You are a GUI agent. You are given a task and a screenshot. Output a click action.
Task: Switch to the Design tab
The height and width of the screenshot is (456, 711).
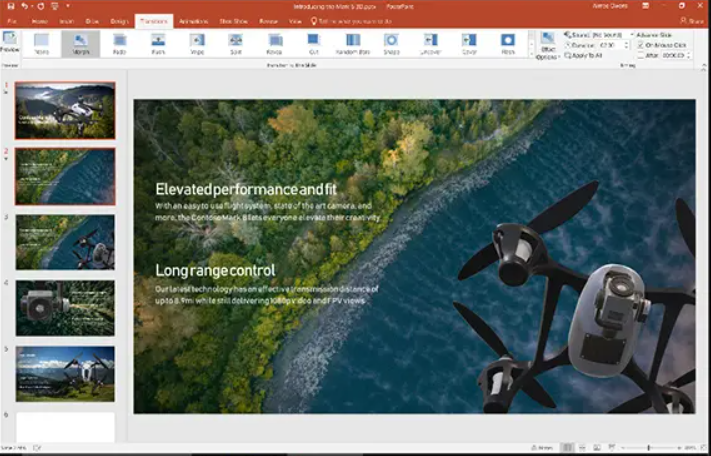tap(119, 21)
